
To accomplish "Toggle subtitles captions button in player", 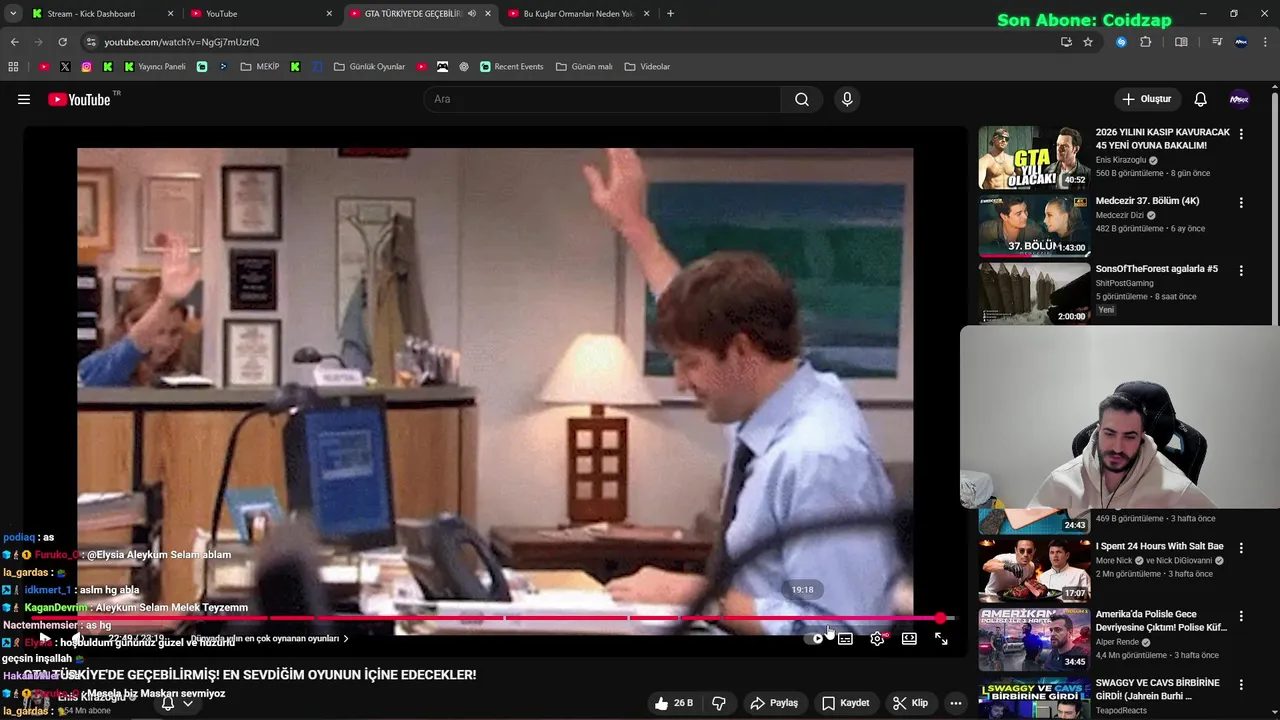I will point(845,638).
